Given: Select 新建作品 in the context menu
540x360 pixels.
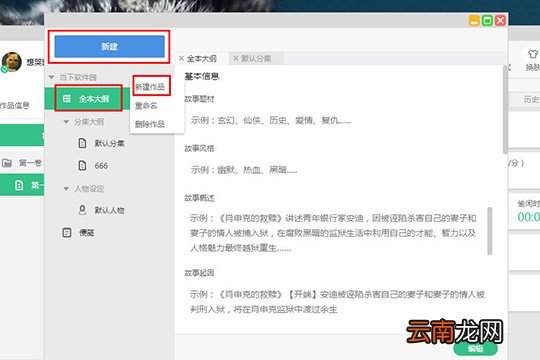Looking at the screenshot, I should pos(150,87).
